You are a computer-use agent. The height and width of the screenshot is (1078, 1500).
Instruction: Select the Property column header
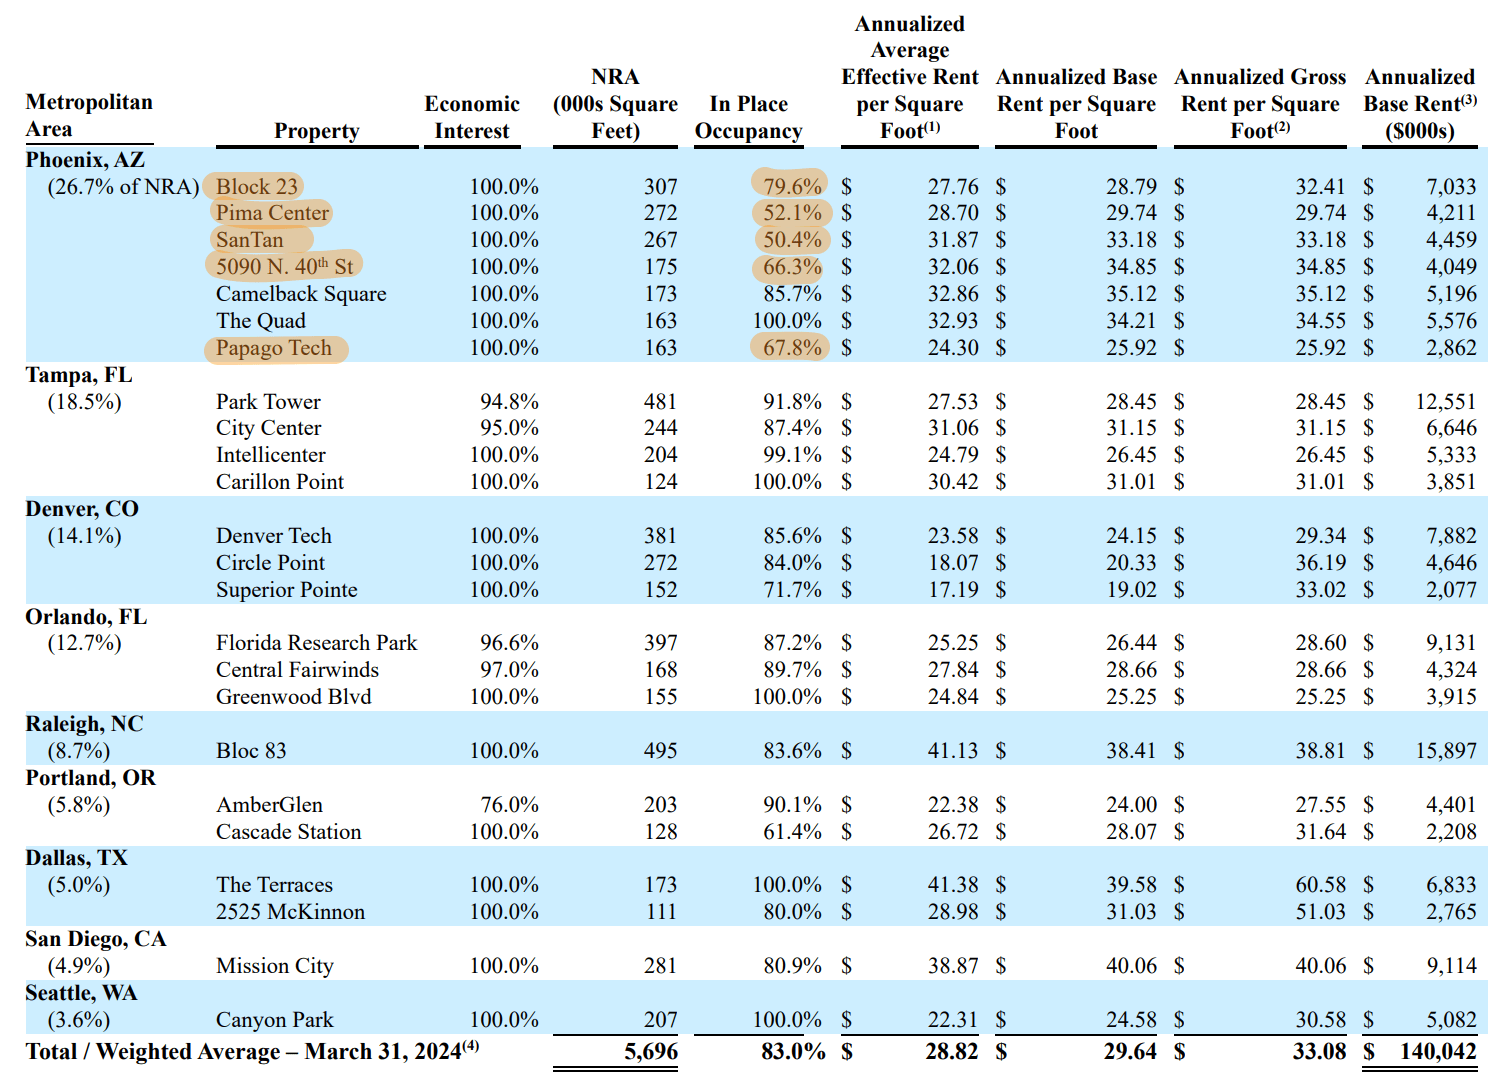click(317, 131)
